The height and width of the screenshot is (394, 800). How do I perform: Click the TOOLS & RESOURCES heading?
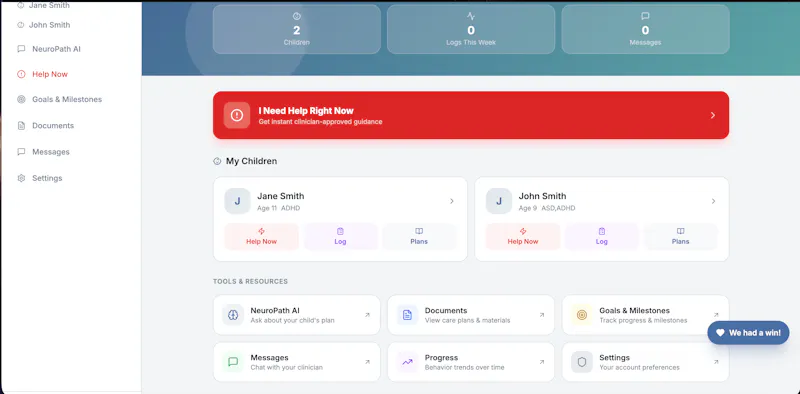tap(251, 281)
